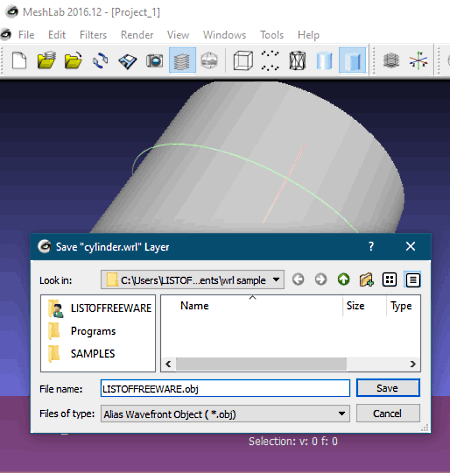Select Programs folder in sidebar
Screen dimensions: 450x474
(x=82, y=331)
